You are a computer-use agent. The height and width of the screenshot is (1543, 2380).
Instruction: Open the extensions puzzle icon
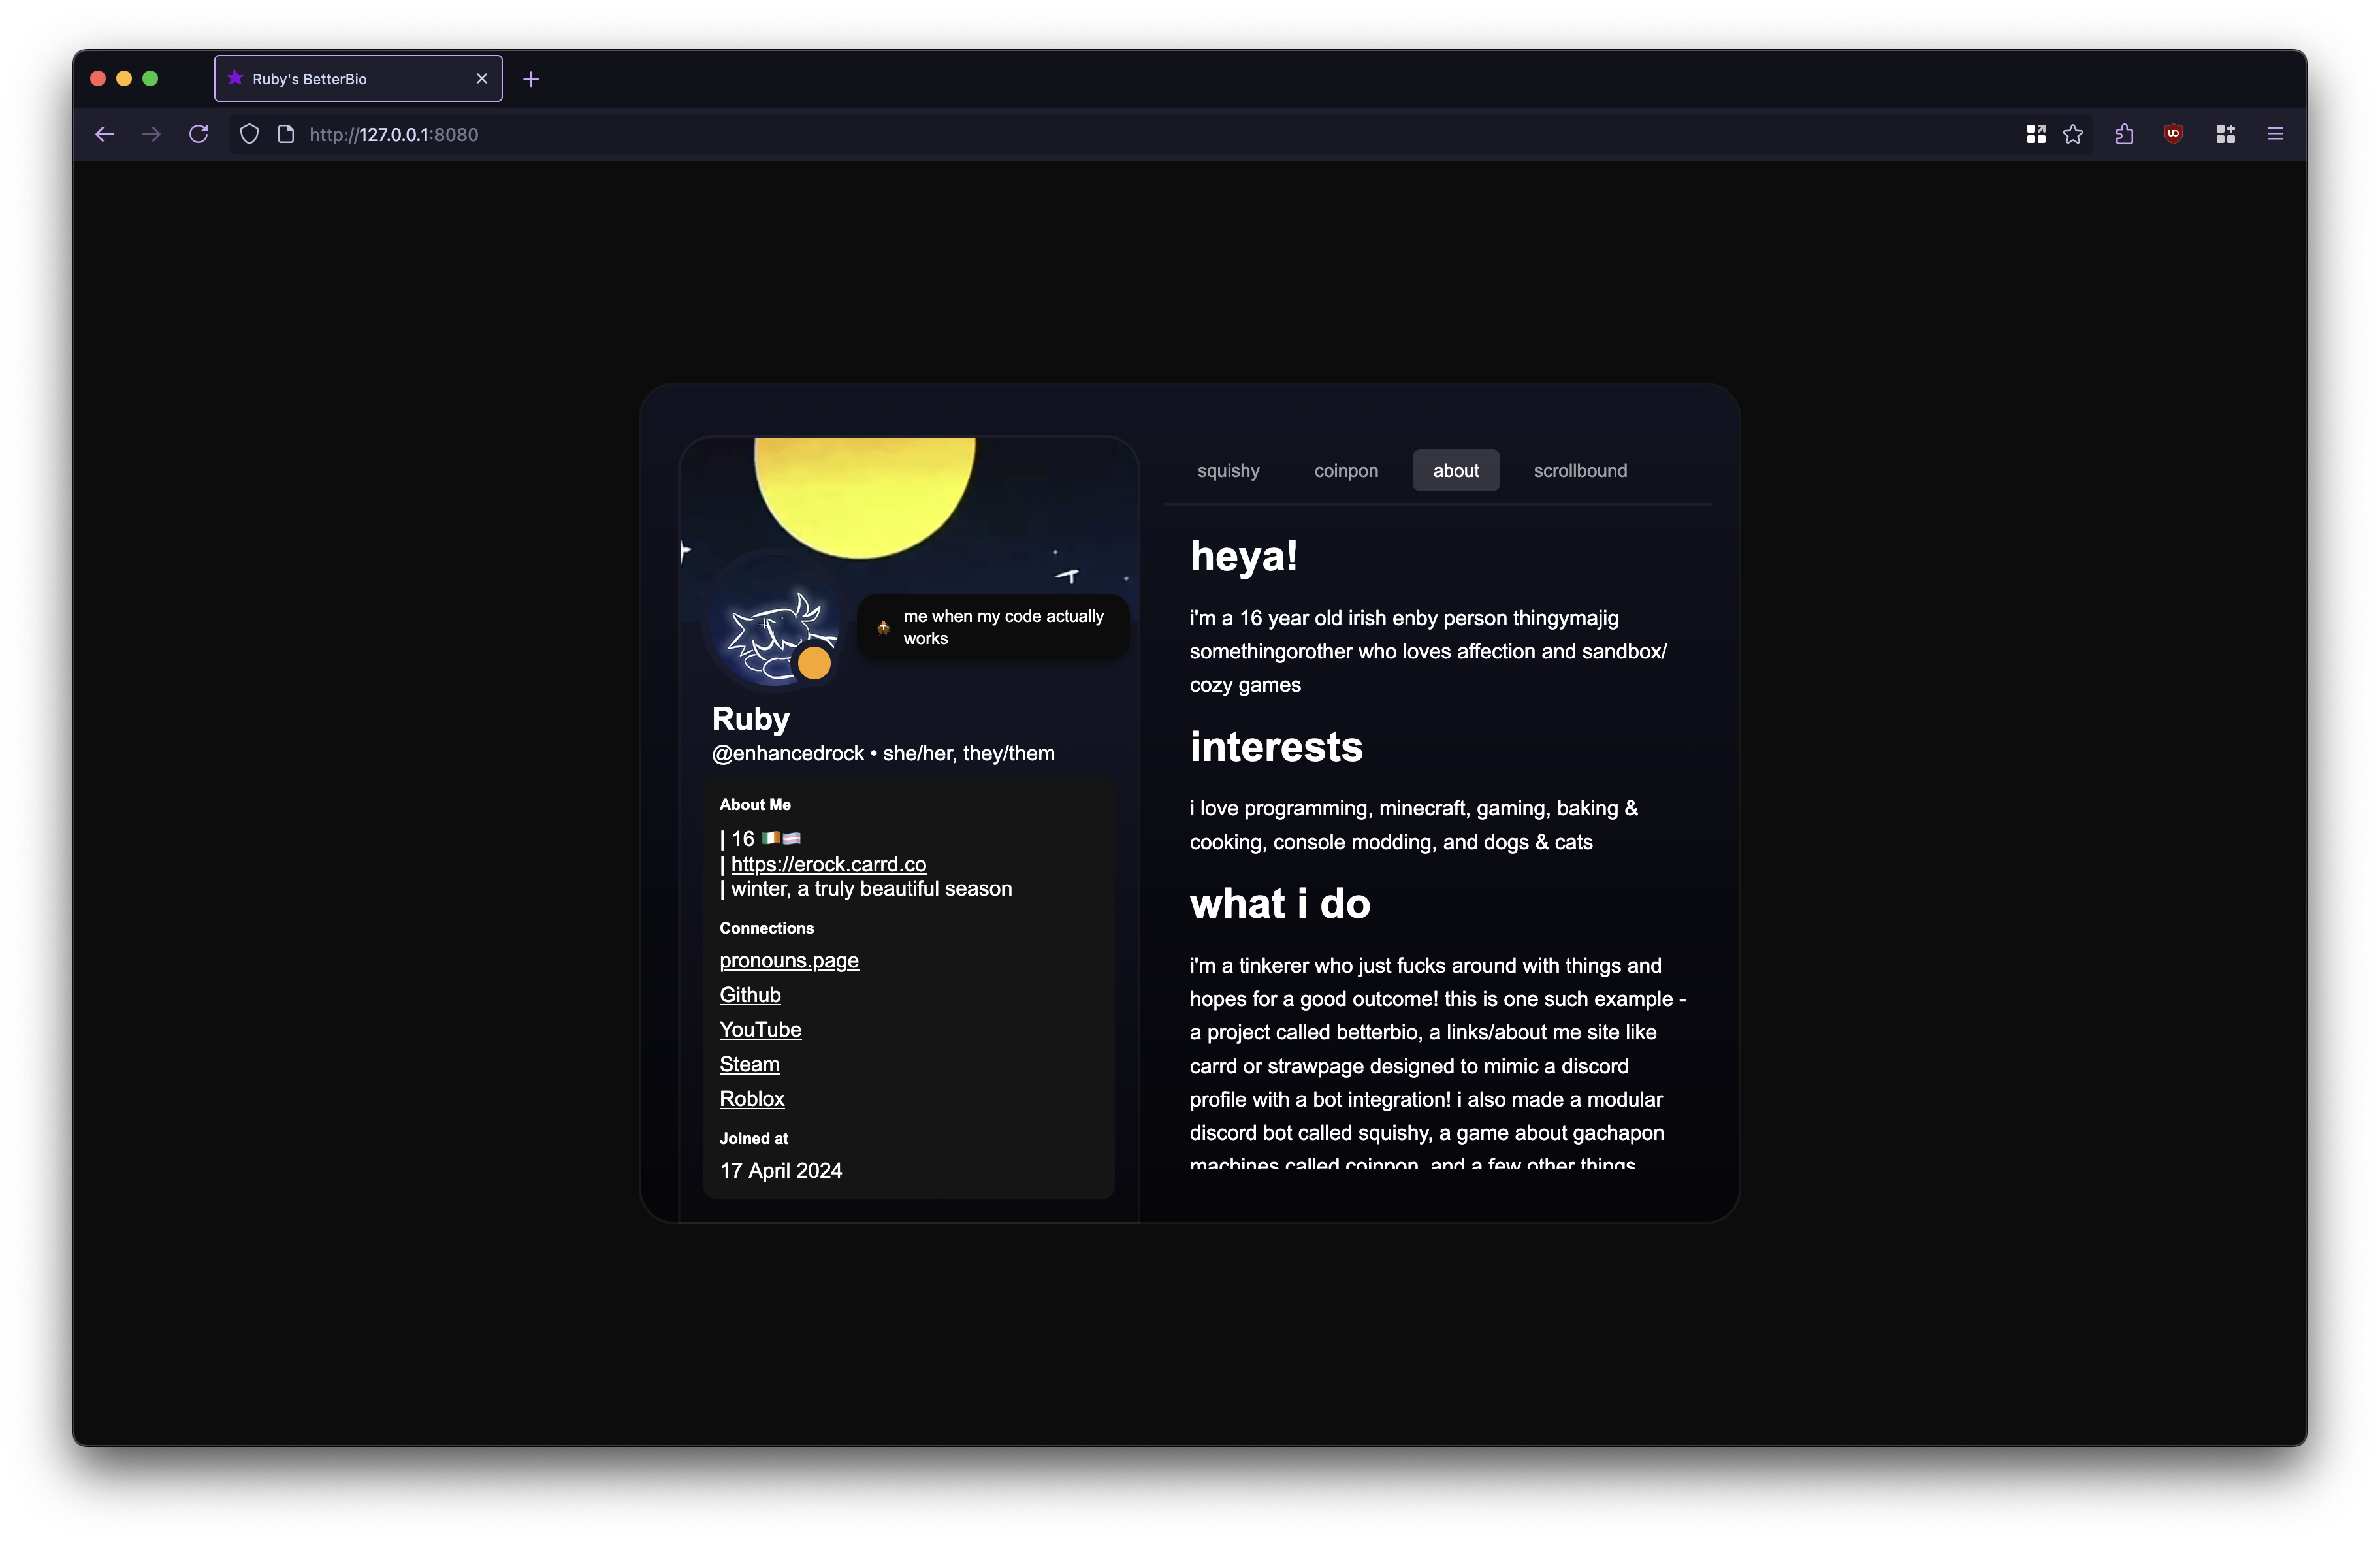pyautogui.click(x=2125, y=134)
